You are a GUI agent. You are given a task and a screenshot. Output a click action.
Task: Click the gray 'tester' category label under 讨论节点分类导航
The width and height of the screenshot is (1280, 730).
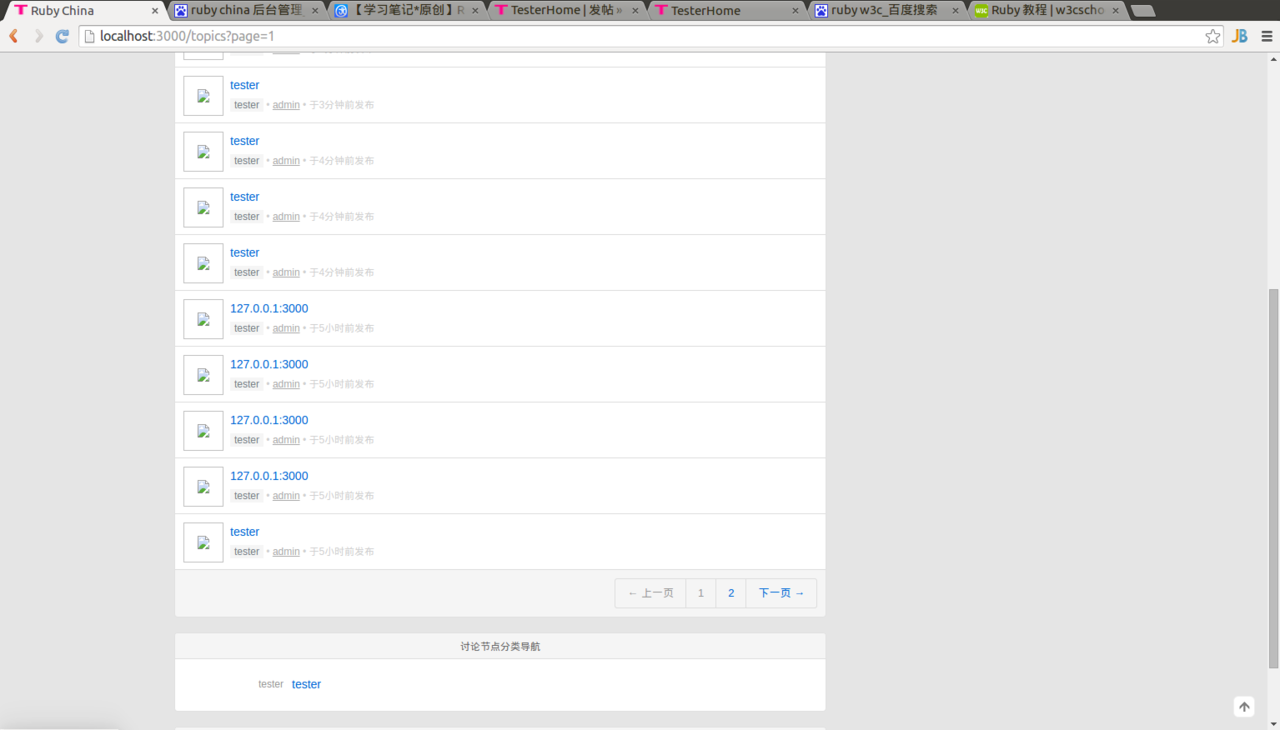coord(271,684)
